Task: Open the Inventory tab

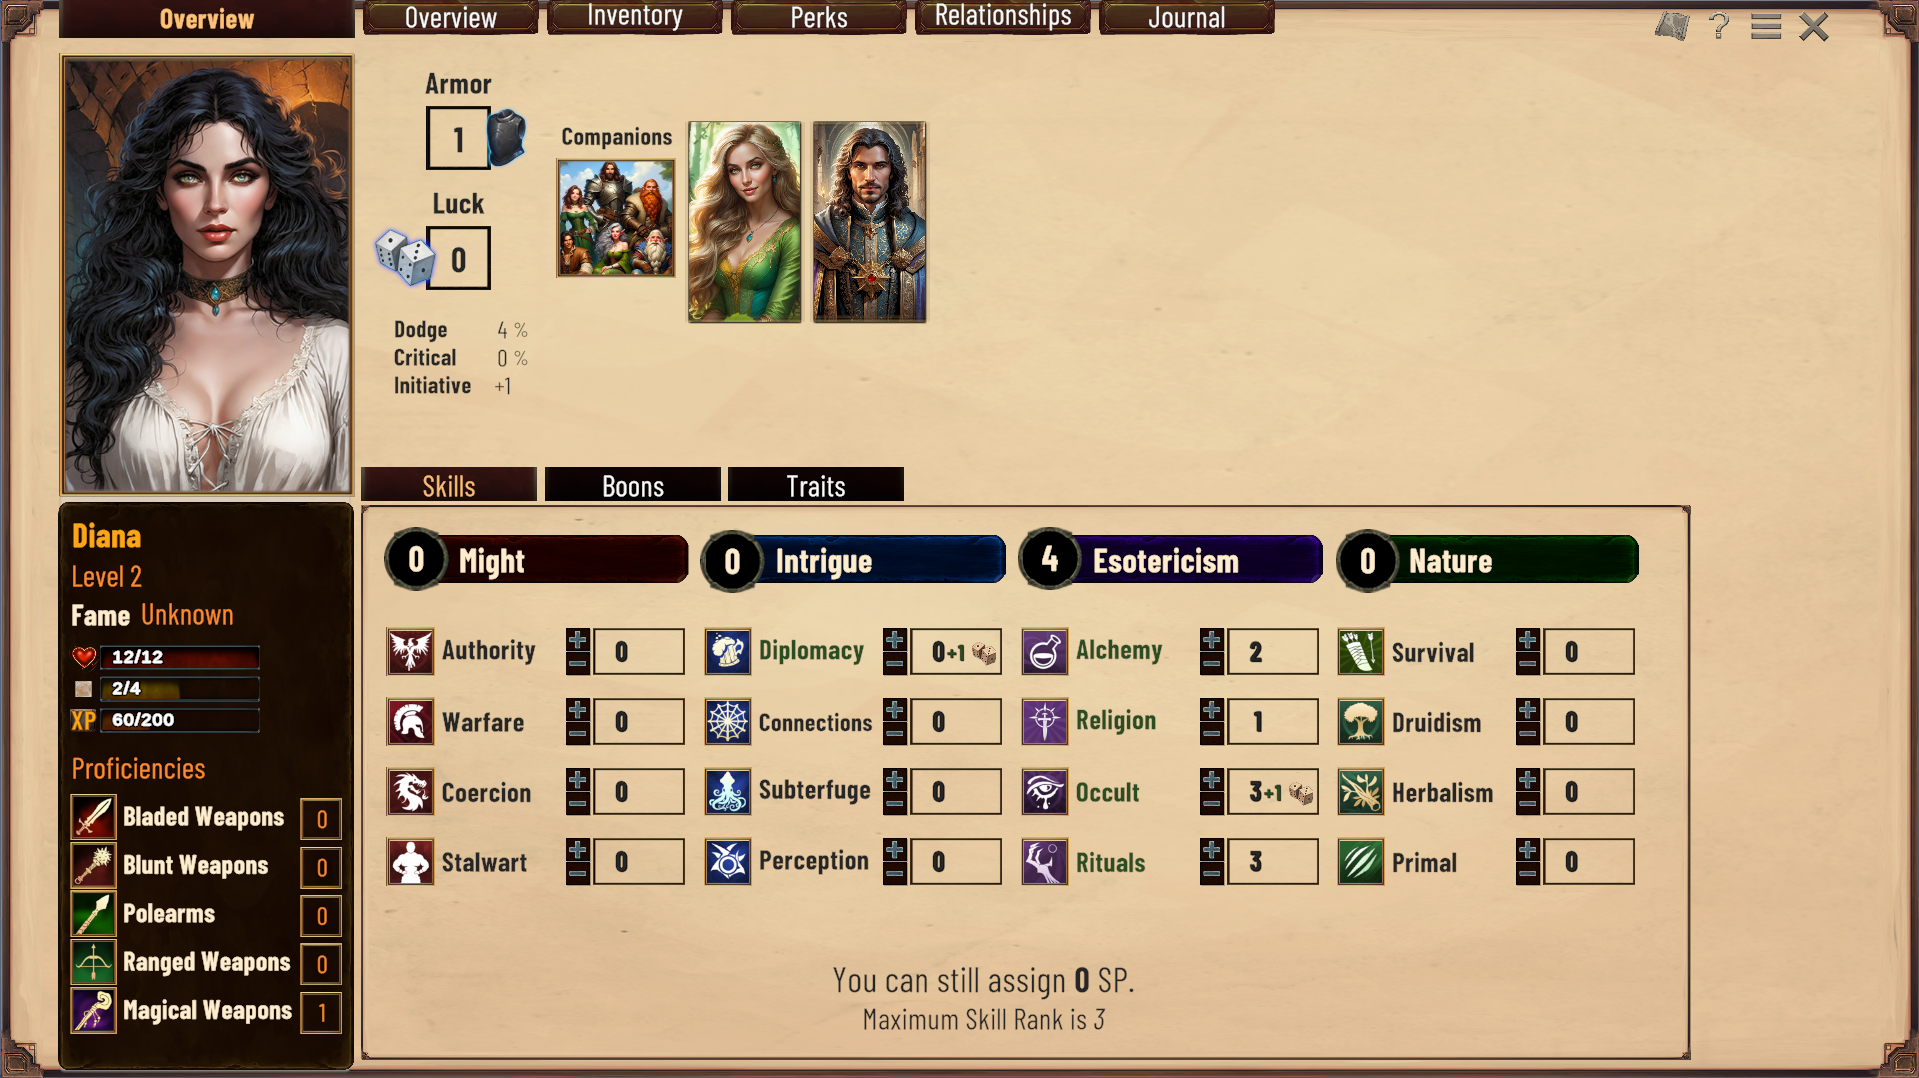Action: tap(635, 17)
